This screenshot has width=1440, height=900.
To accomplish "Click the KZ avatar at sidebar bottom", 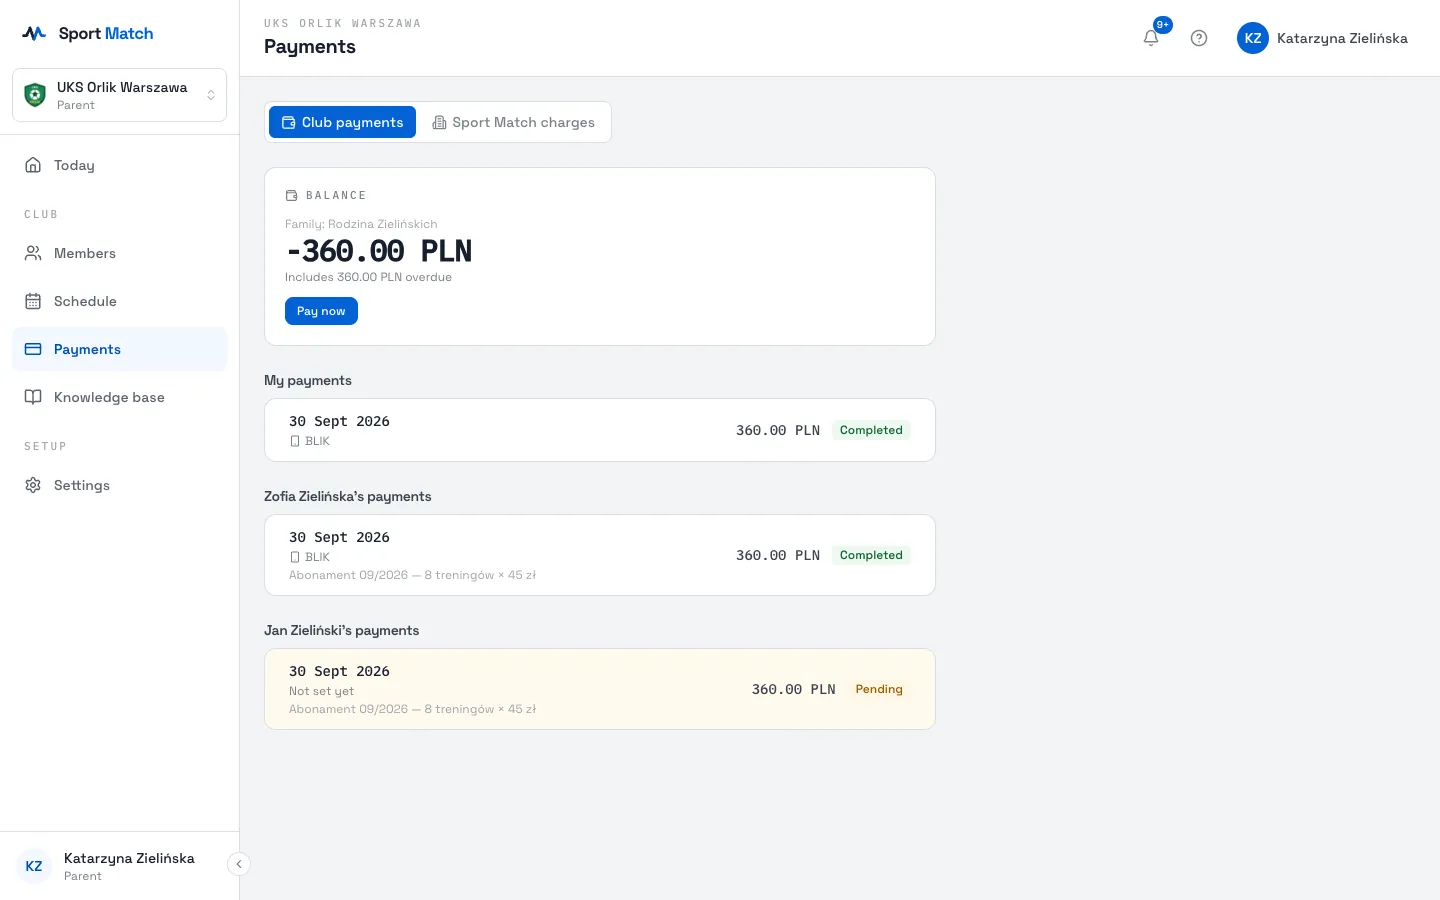I will [34, 866].
